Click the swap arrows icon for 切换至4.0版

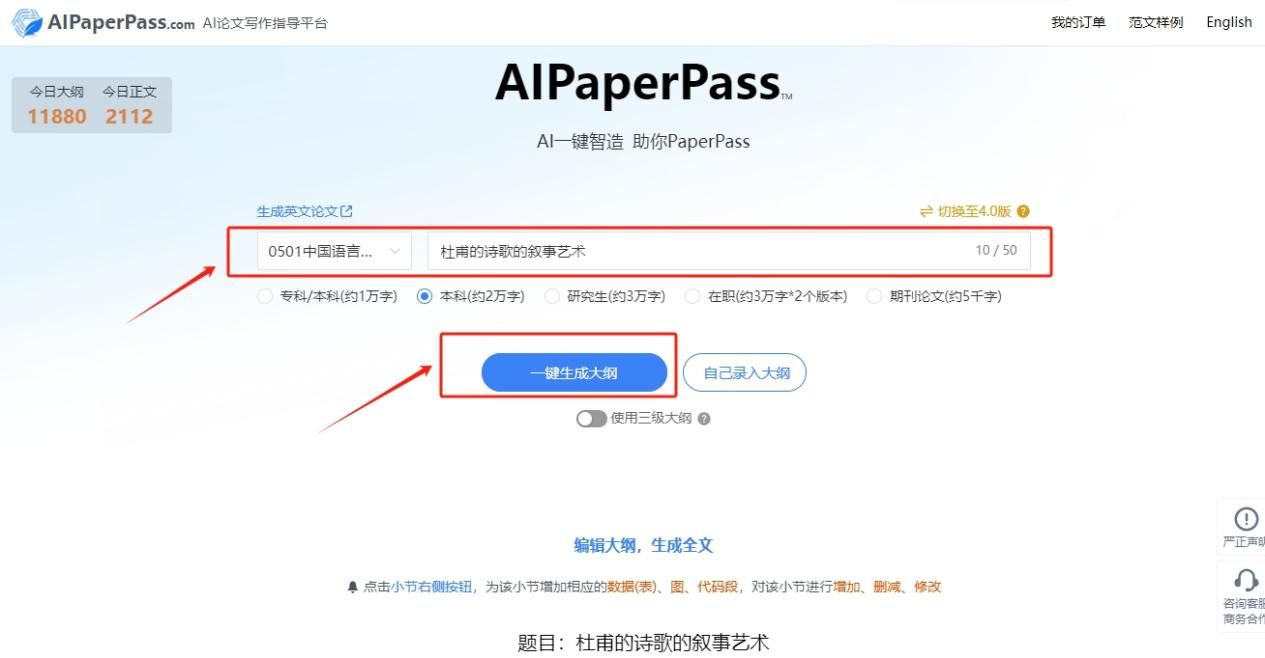pos(926,211)
